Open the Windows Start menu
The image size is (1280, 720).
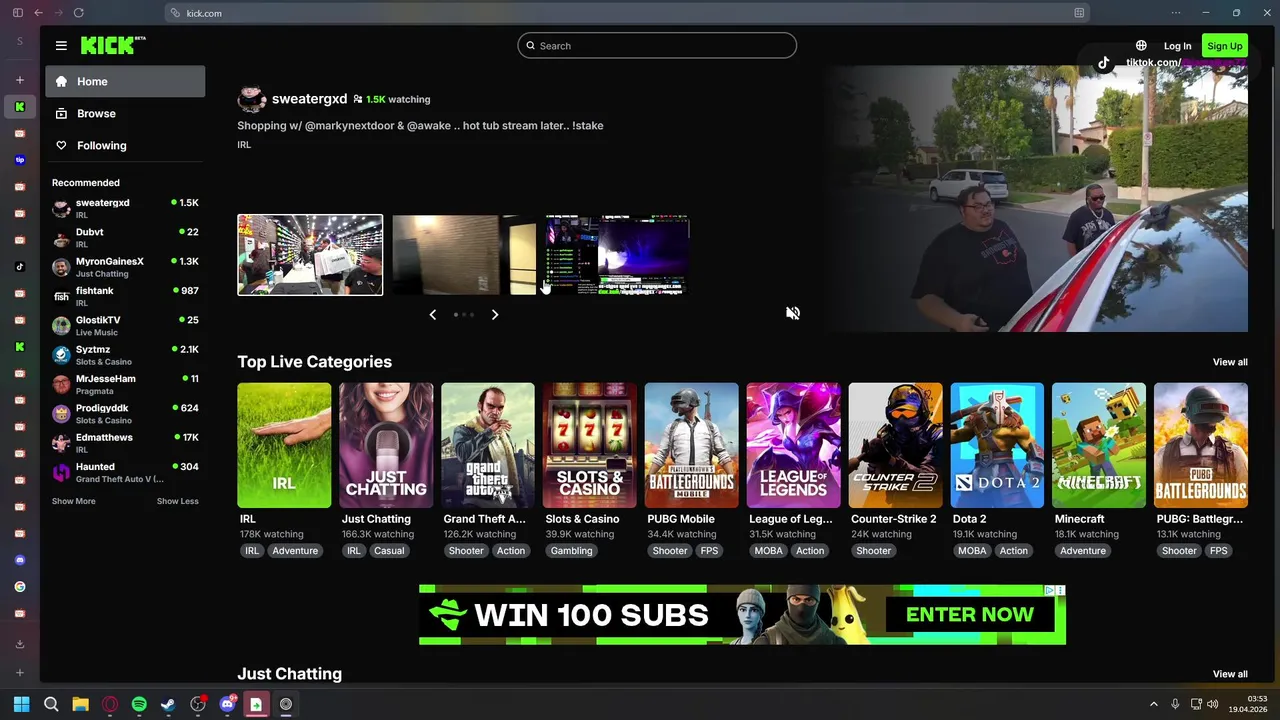coord(21,704)
